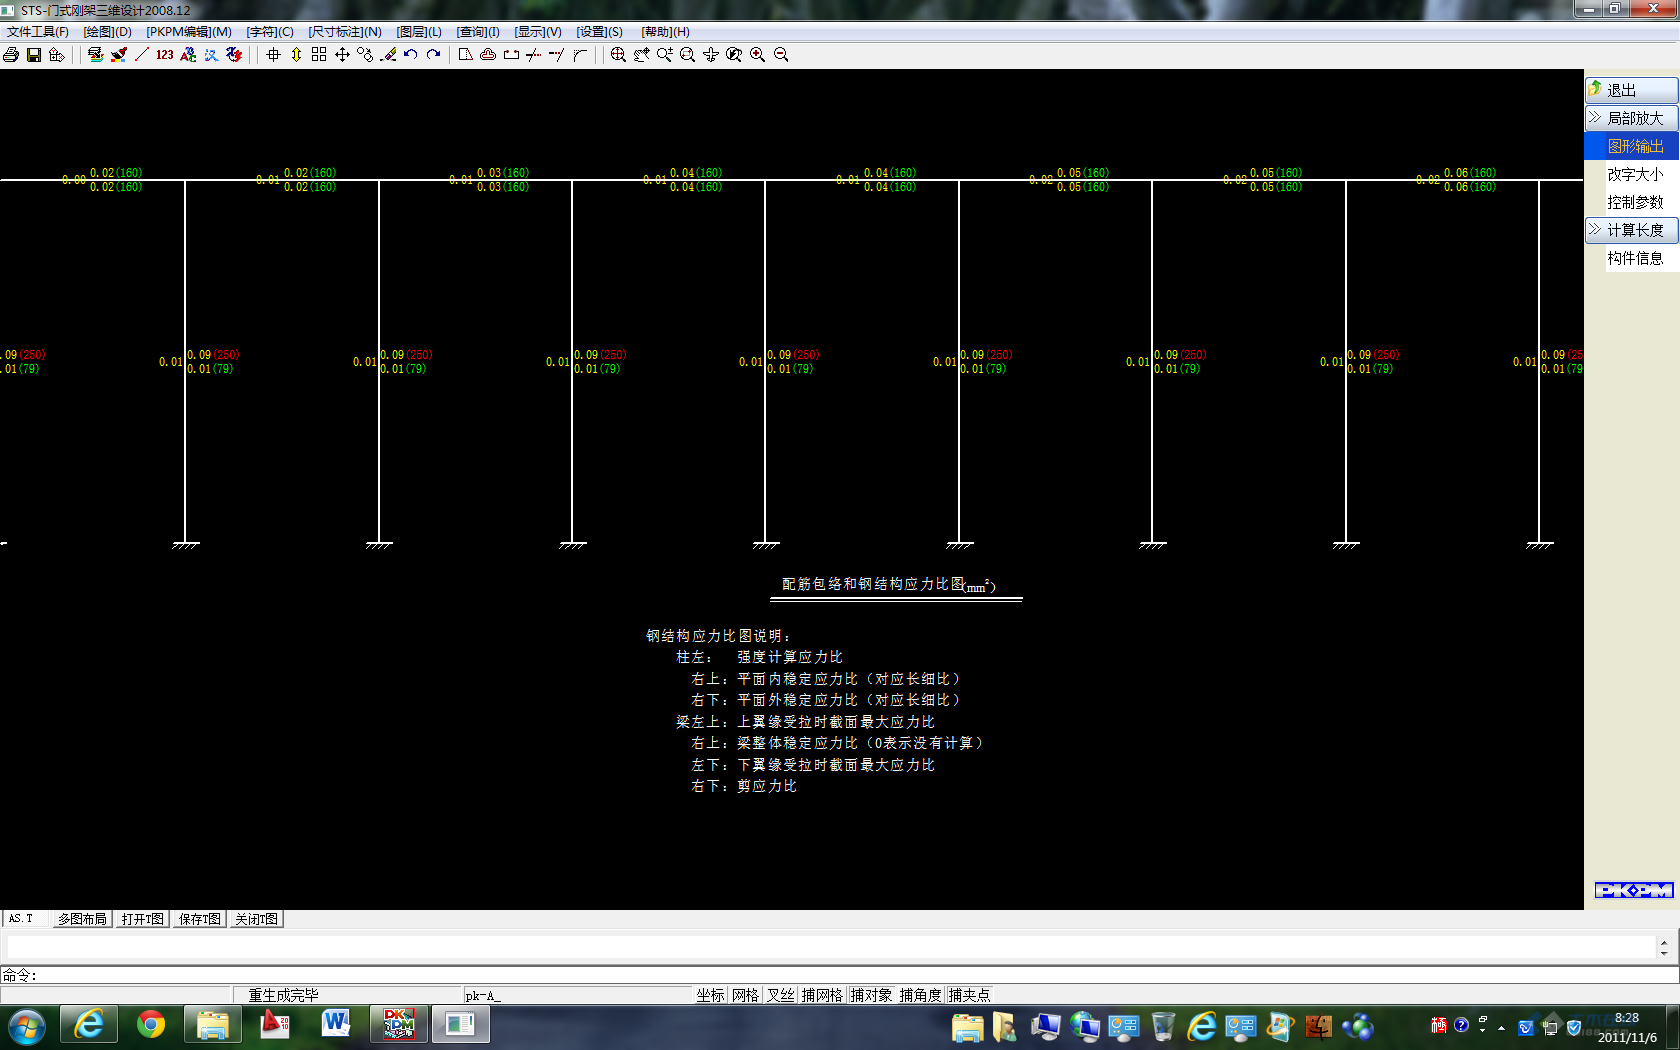Click the 打开图 button

[143, 919]
